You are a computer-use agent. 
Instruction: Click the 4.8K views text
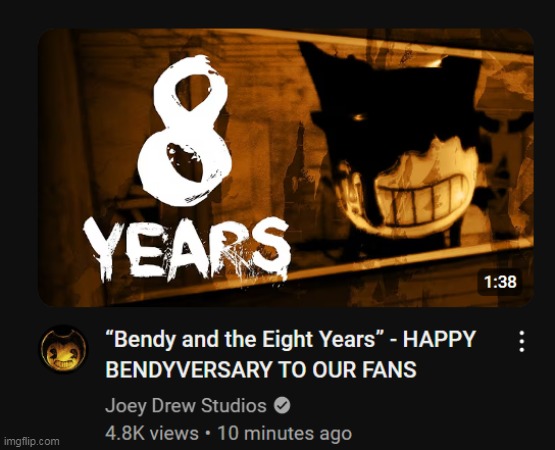coord(152,434)
